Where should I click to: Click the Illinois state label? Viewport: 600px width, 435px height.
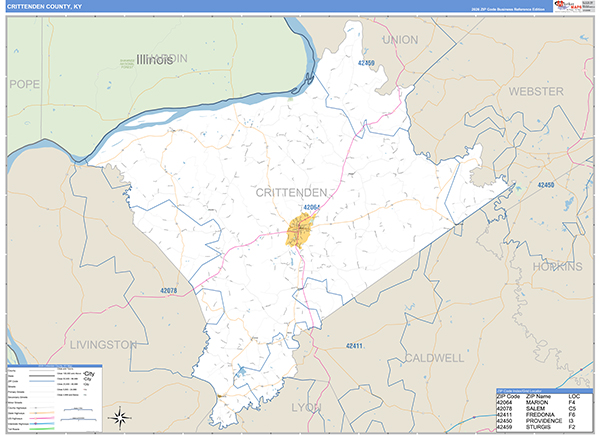pyautogui.click(x=155, y=60)
